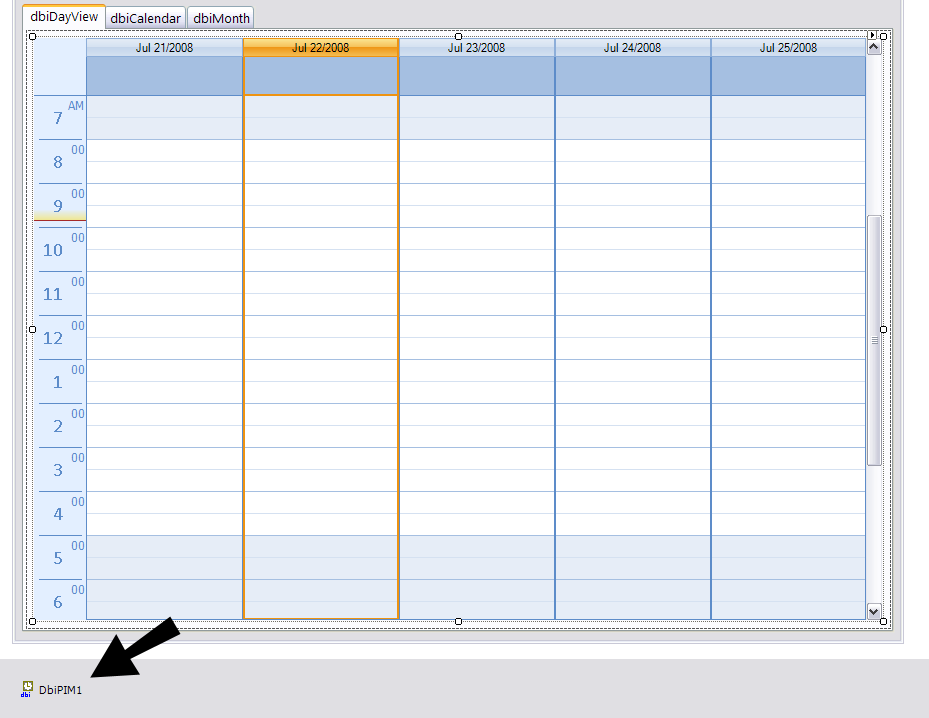Switch to the dbiMonth tab
Viewport: 929px width, 718px height.
222,18
